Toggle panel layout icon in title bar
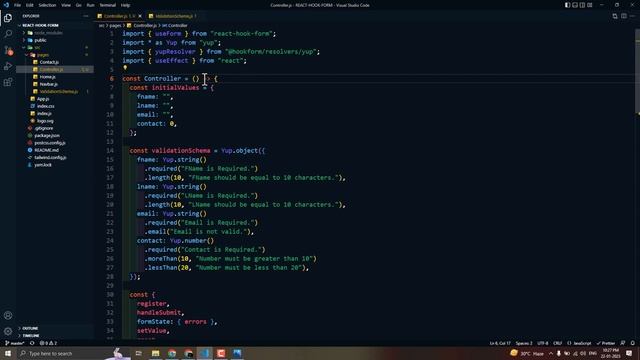 pos(575,5)
